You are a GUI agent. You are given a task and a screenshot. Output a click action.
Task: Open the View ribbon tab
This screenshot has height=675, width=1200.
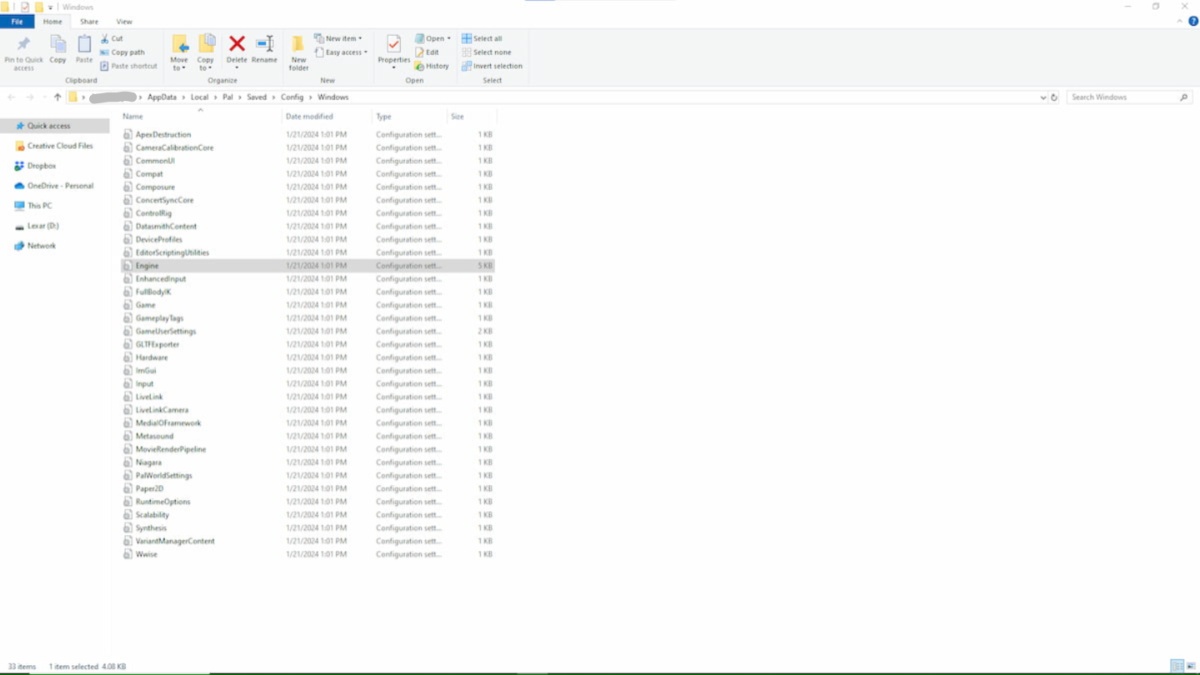click(124, 21)
